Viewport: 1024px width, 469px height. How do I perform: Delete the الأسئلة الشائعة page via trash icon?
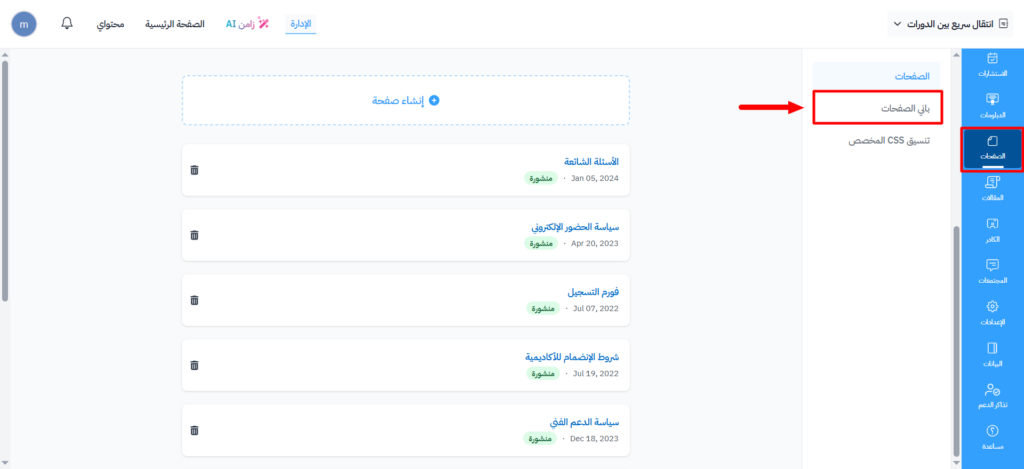tap(194, 170)
